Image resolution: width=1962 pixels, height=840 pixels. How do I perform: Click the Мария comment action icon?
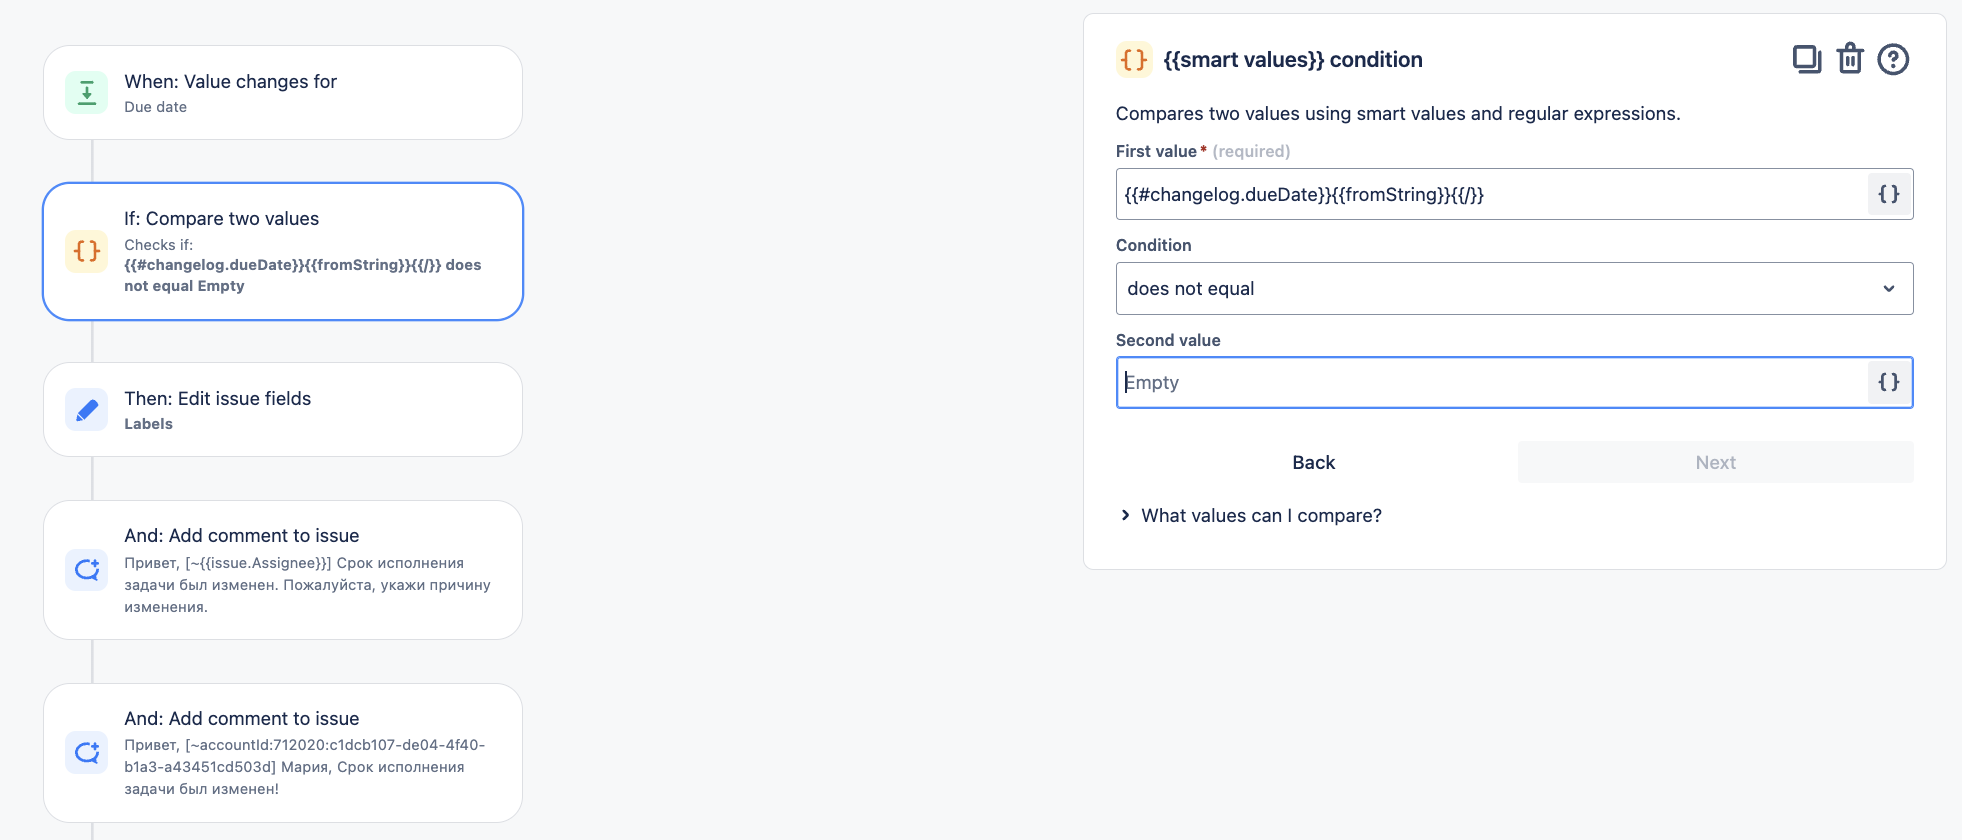coord(87,752)
